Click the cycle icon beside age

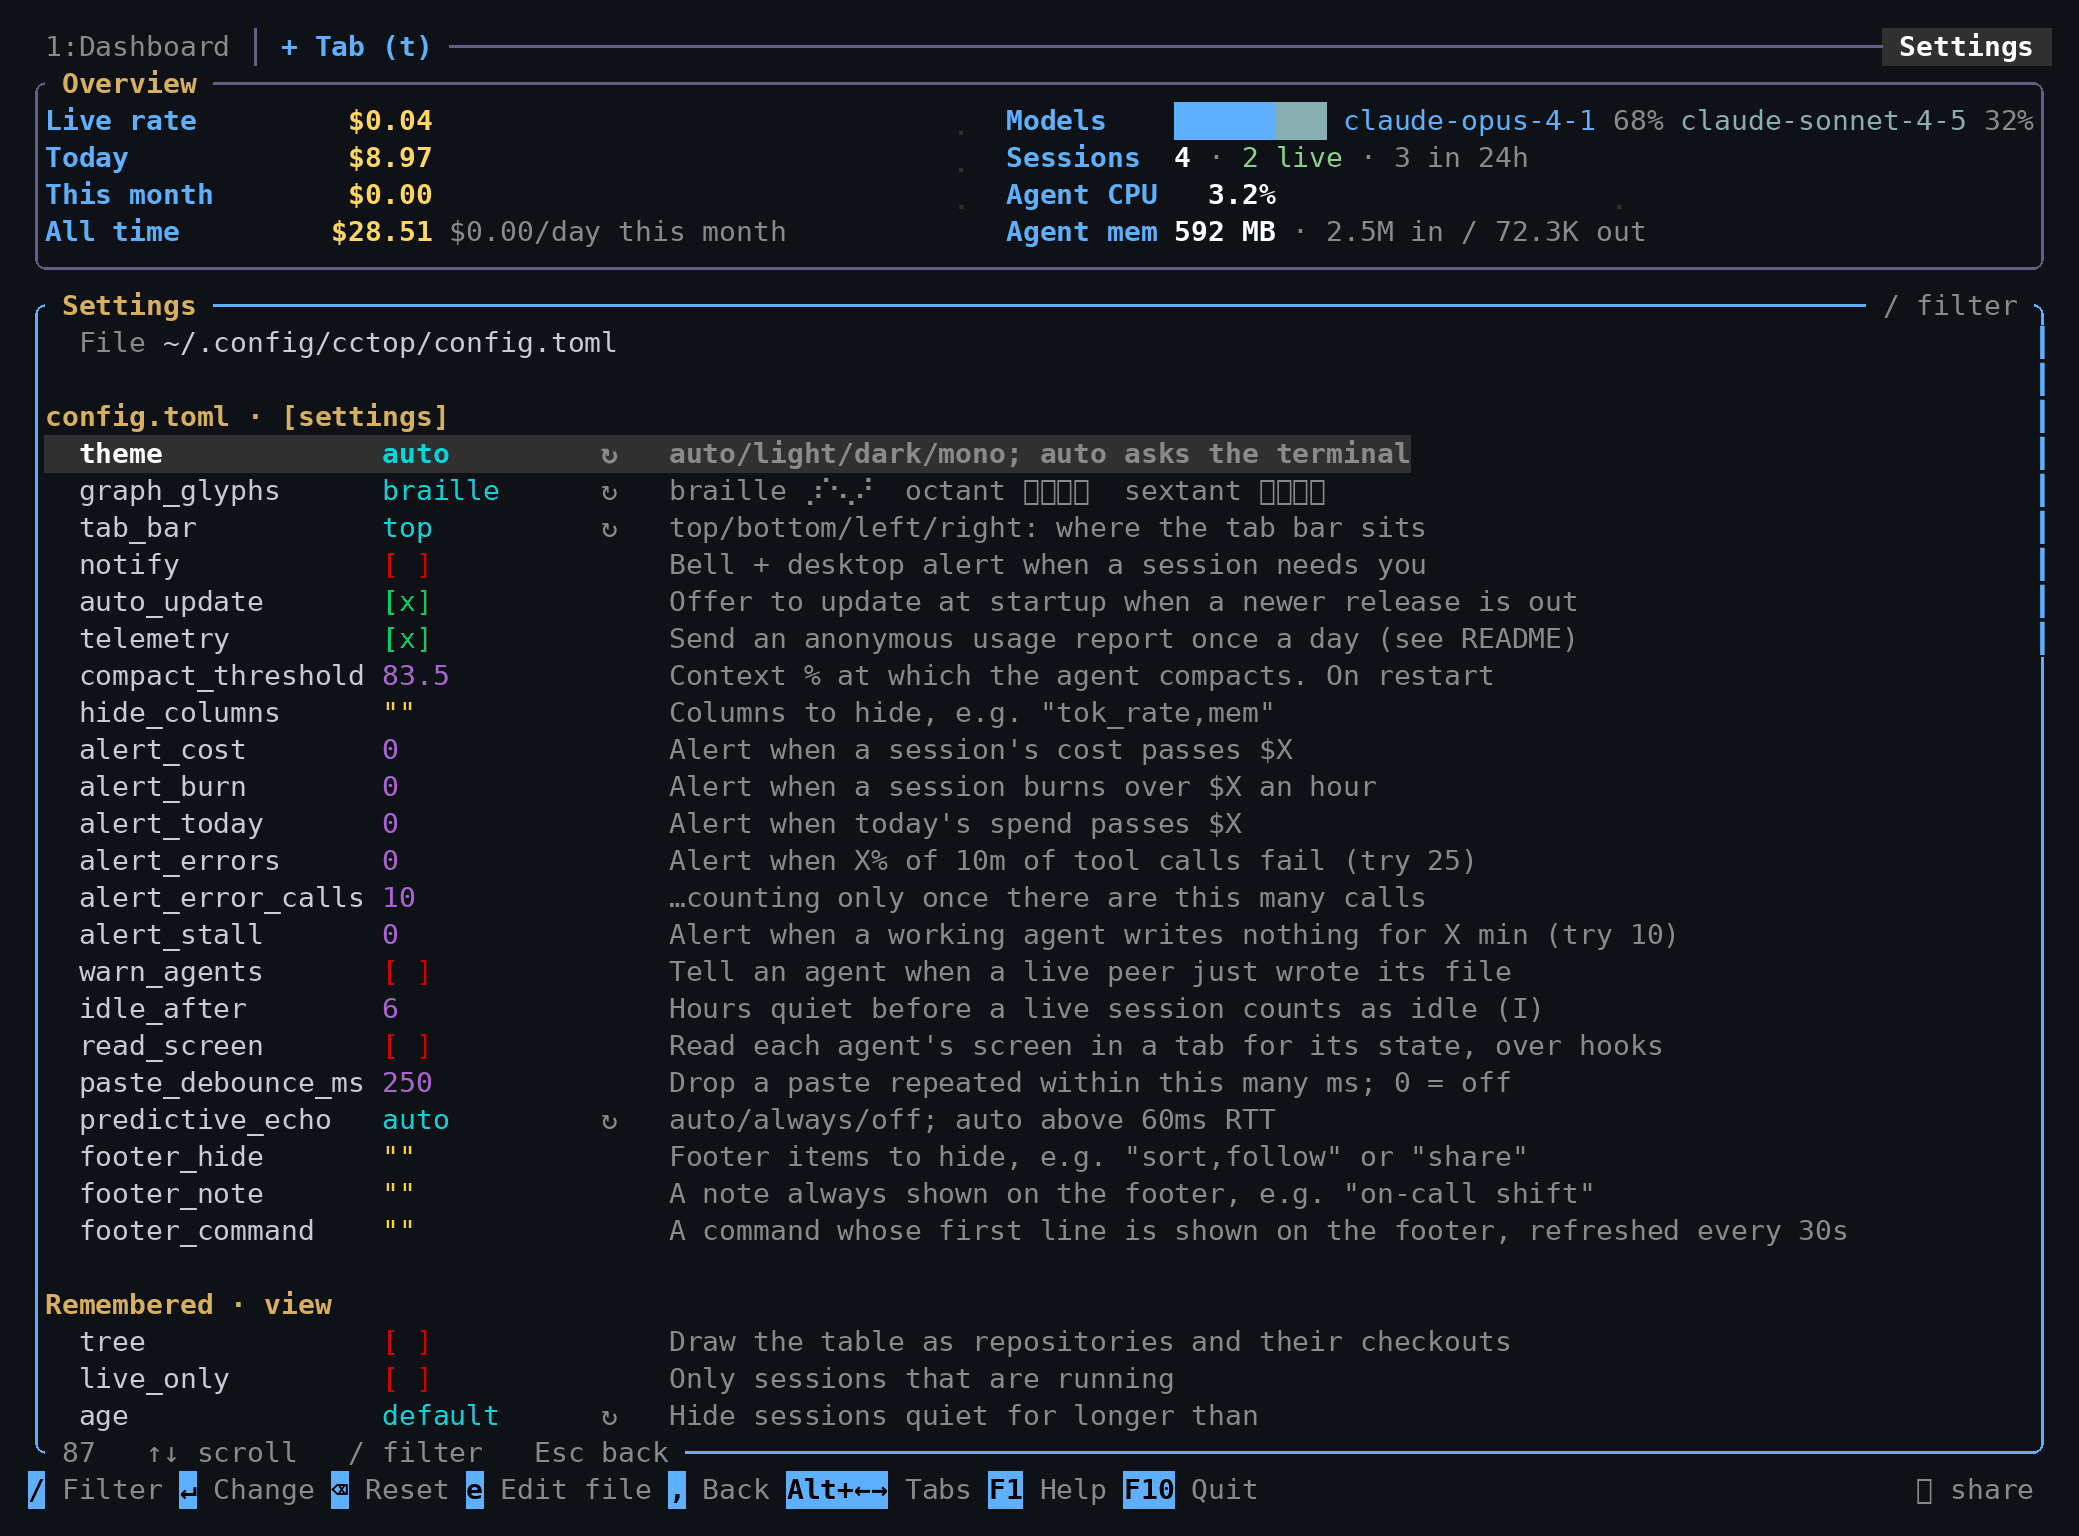pyautogui.click(x=609, y=1417)
